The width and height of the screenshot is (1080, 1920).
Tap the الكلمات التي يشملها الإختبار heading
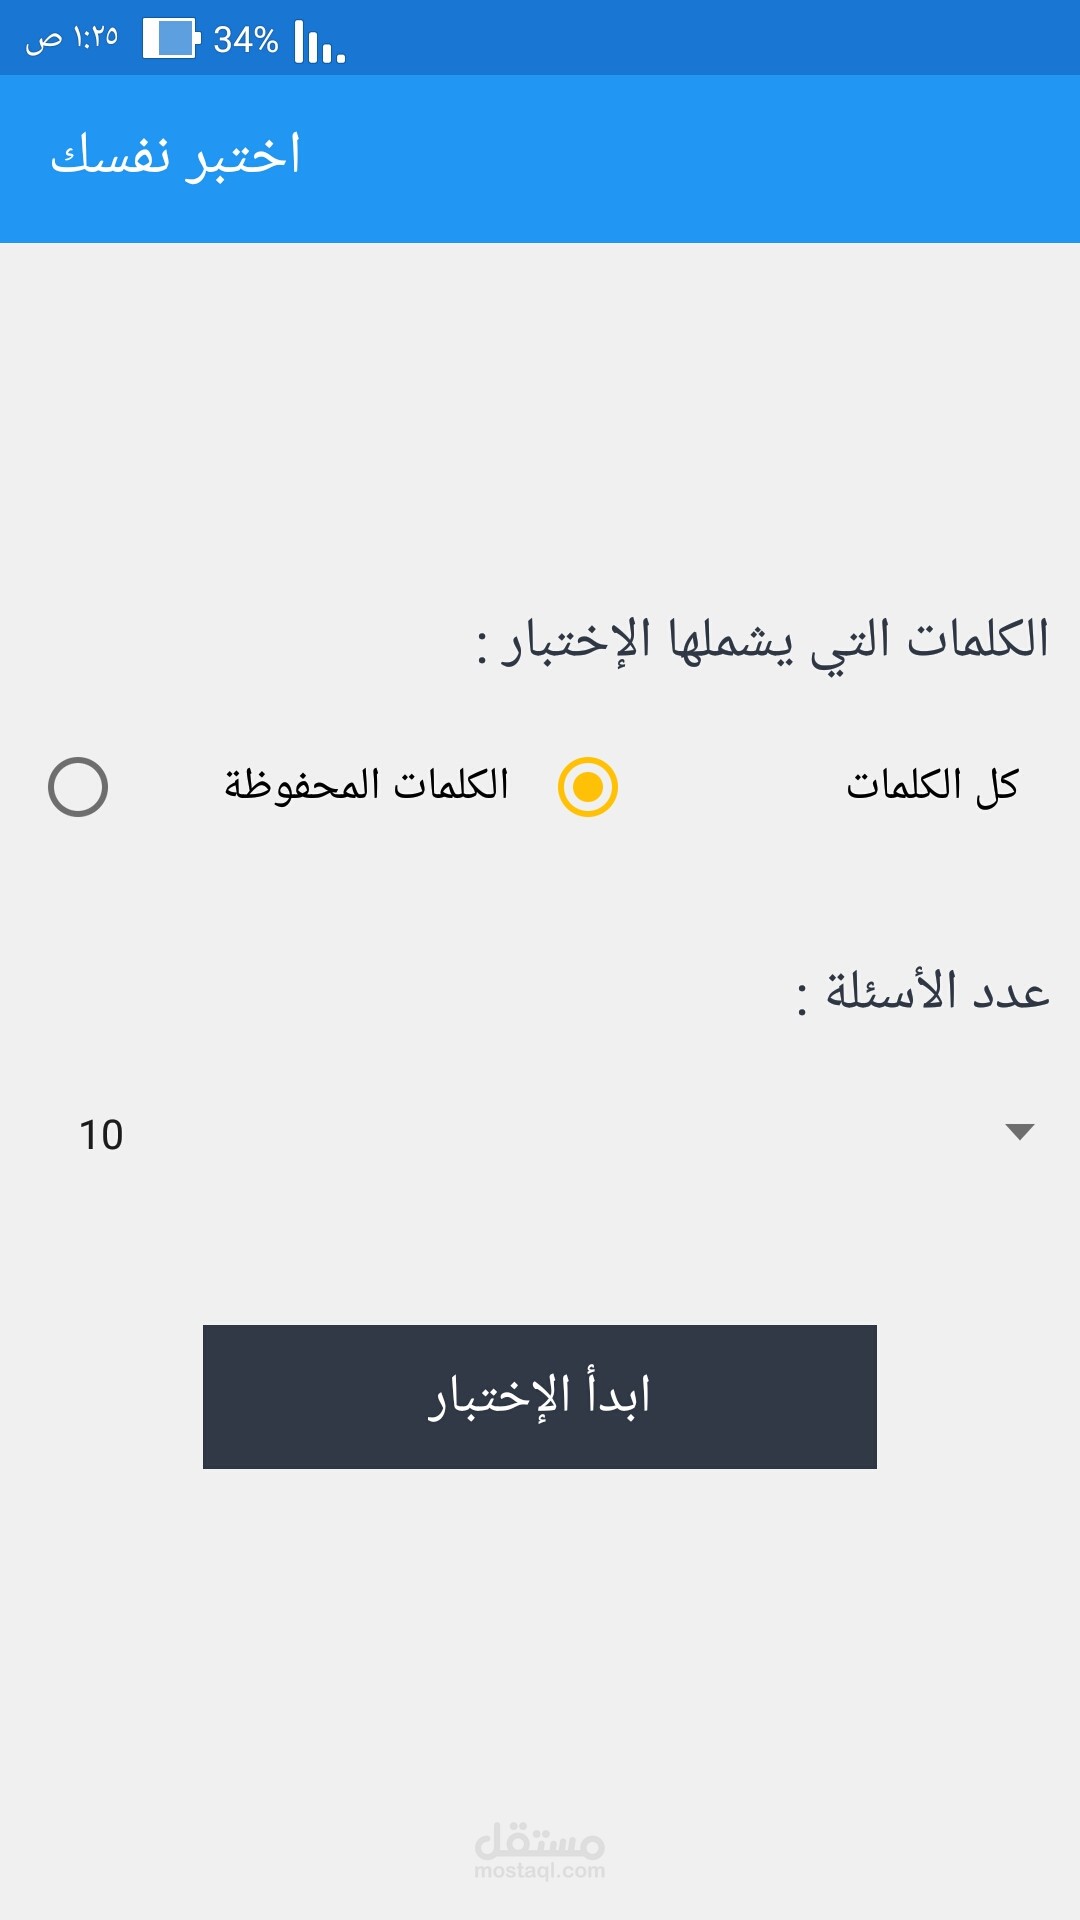click(763, 642)
